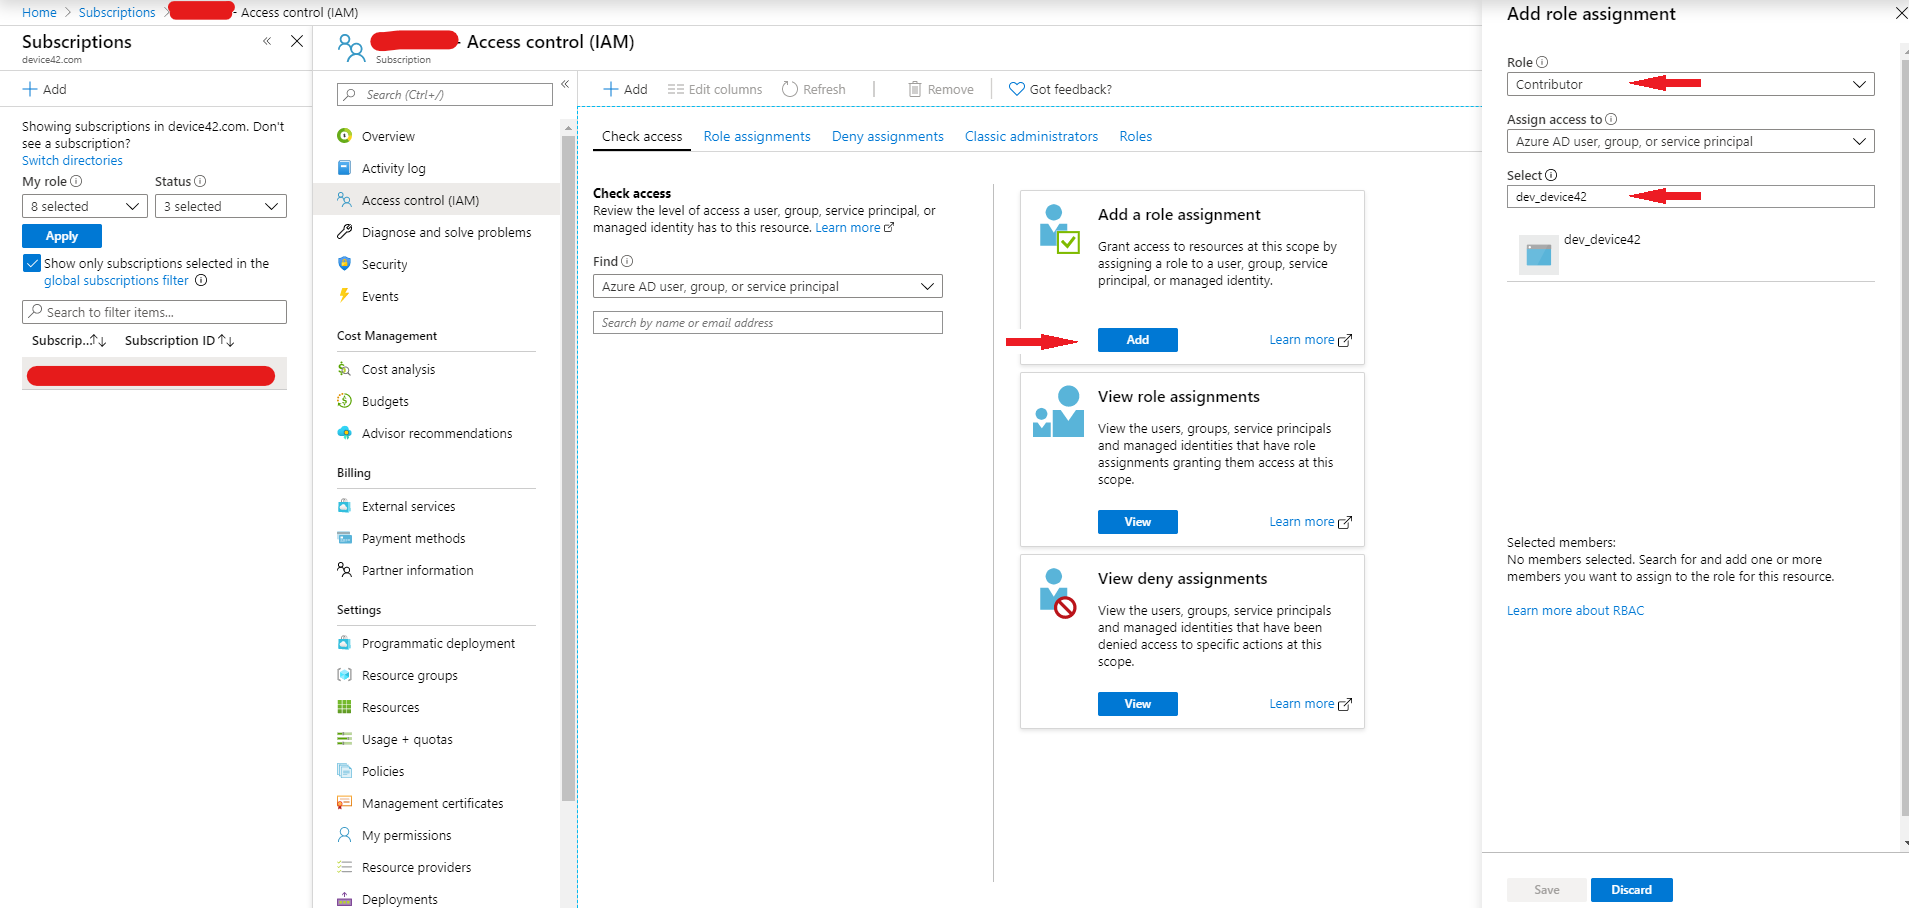The height and width of the screenshot is (908, 1909).
Task: Click the Search by name or email field
Action: [767, 323]
